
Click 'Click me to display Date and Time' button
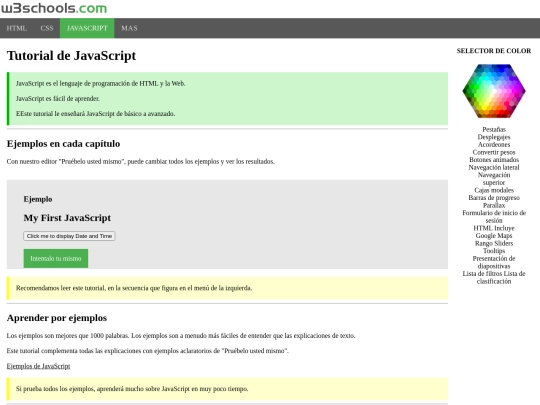click(69, 236)
